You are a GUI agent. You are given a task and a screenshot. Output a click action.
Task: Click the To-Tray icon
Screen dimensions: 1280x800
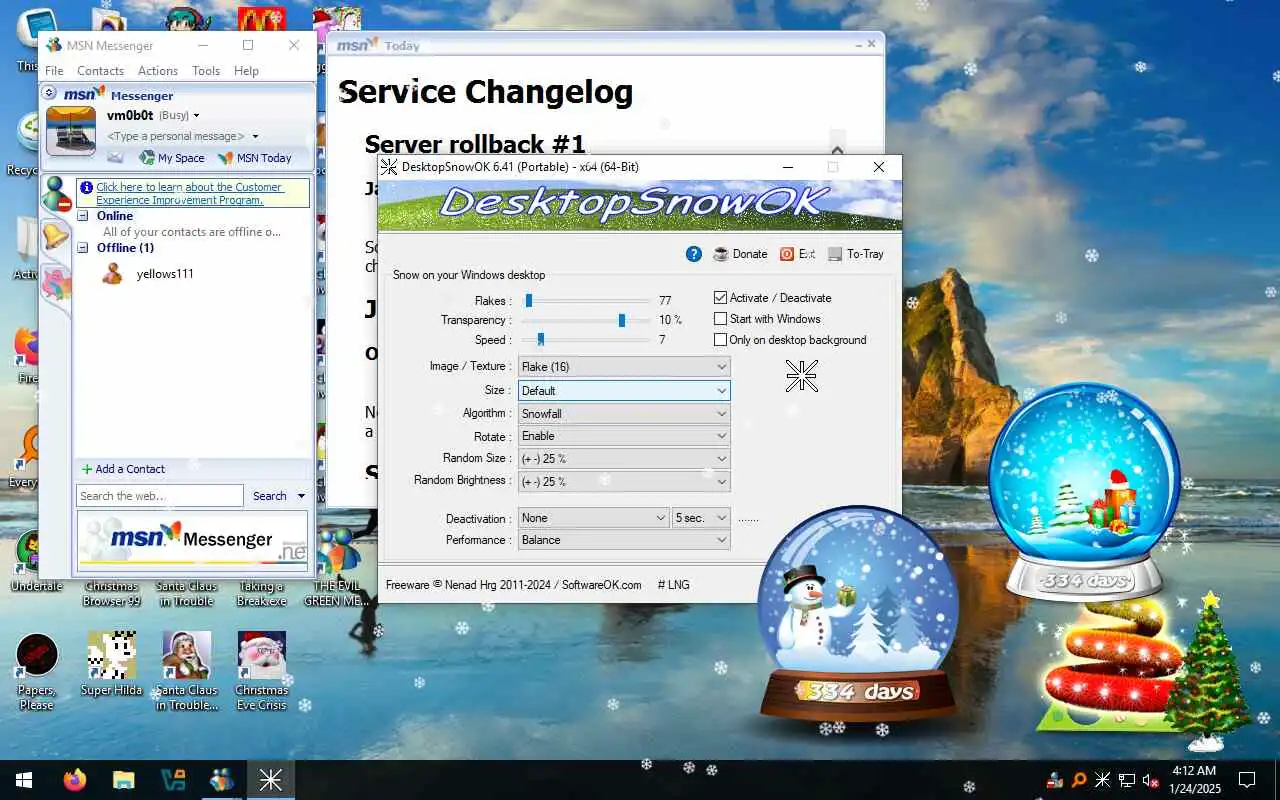(835, 254)
